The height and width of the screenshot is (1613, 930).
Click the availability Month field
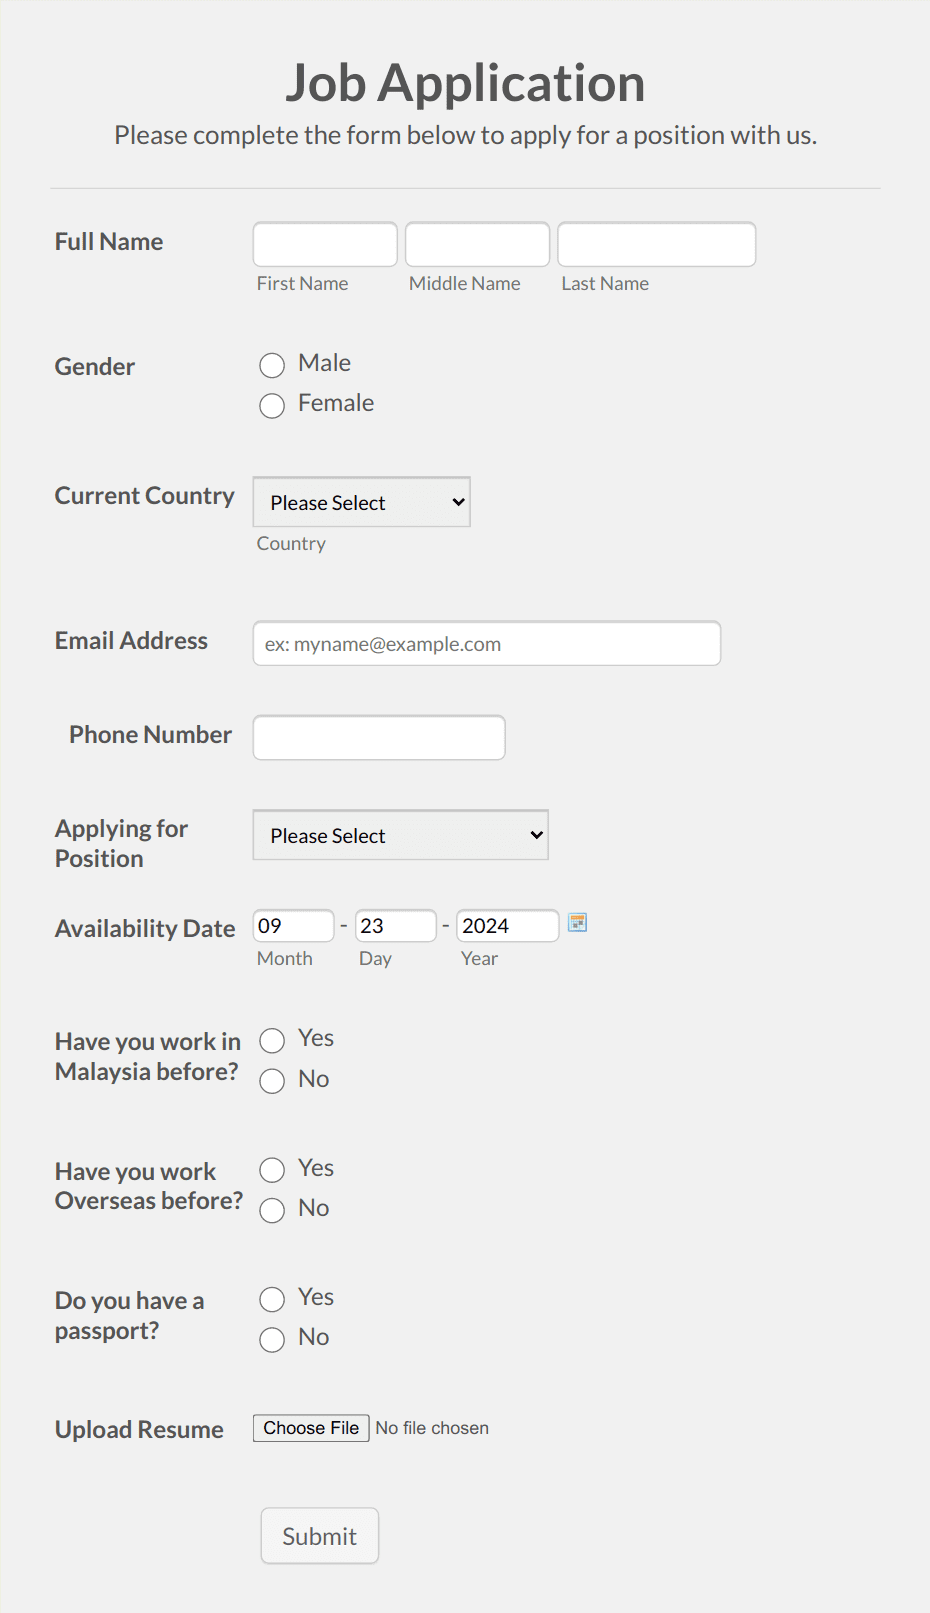point(293,926)
